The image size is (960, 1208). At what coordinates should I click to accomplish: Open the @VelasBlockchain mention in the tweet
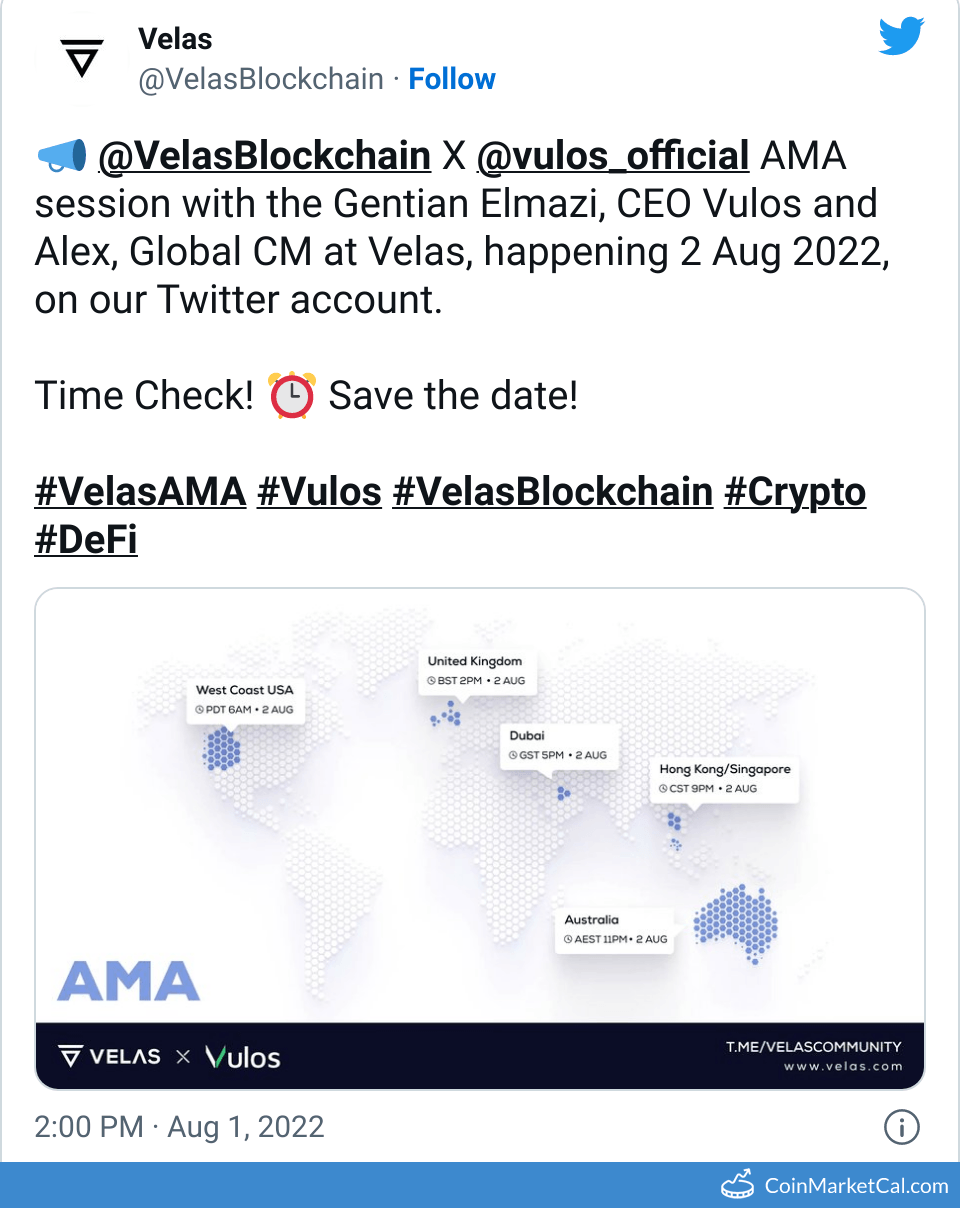(262, 154)
